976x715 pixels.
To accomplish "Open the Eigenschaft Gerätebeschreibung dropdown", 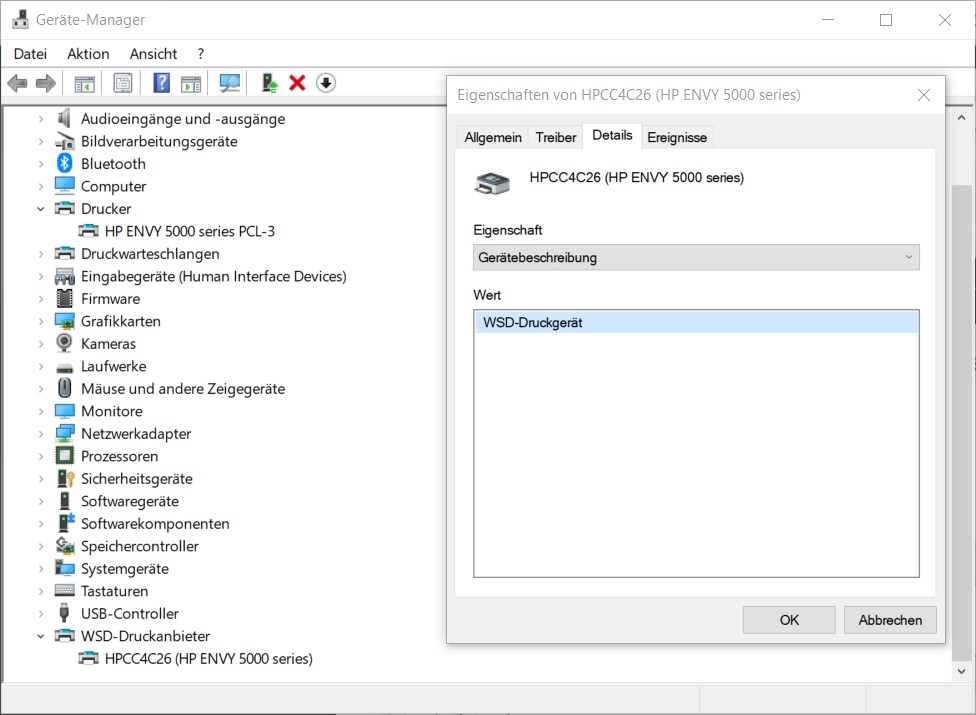I will point(696,257).
